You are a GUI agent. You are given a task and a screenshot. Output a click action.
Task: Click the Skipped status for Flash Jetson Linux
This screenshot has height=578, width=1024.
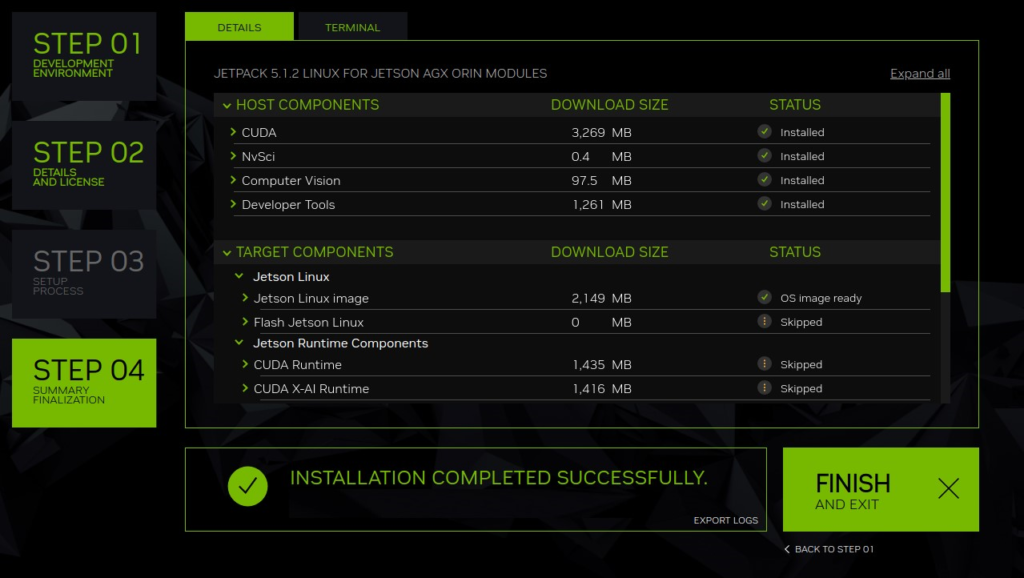point(801,322)
